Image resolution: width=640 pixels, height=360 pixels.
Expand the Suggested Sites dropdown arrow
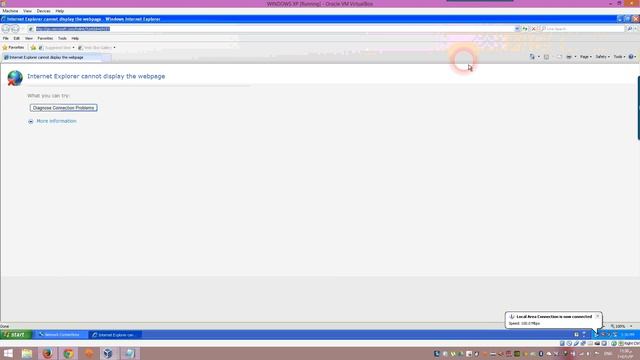click(x=73, y=48)
